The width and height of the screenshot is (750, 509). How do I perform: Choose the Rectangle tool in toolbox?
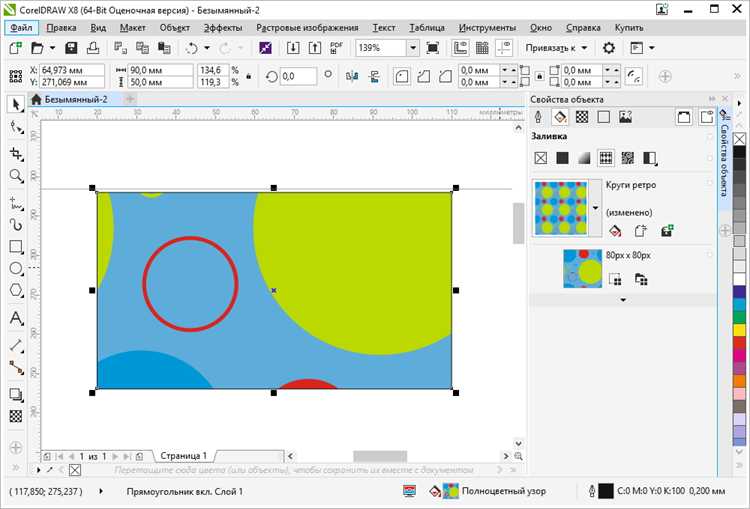click(16, 247)
